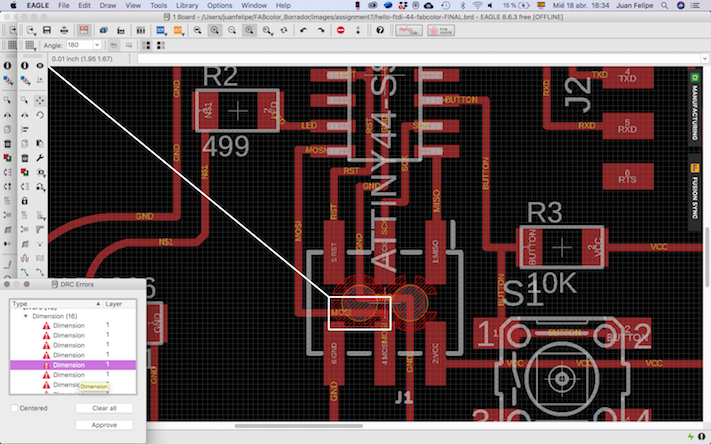Open the Angle dropdown arrow

pos(97,45)
